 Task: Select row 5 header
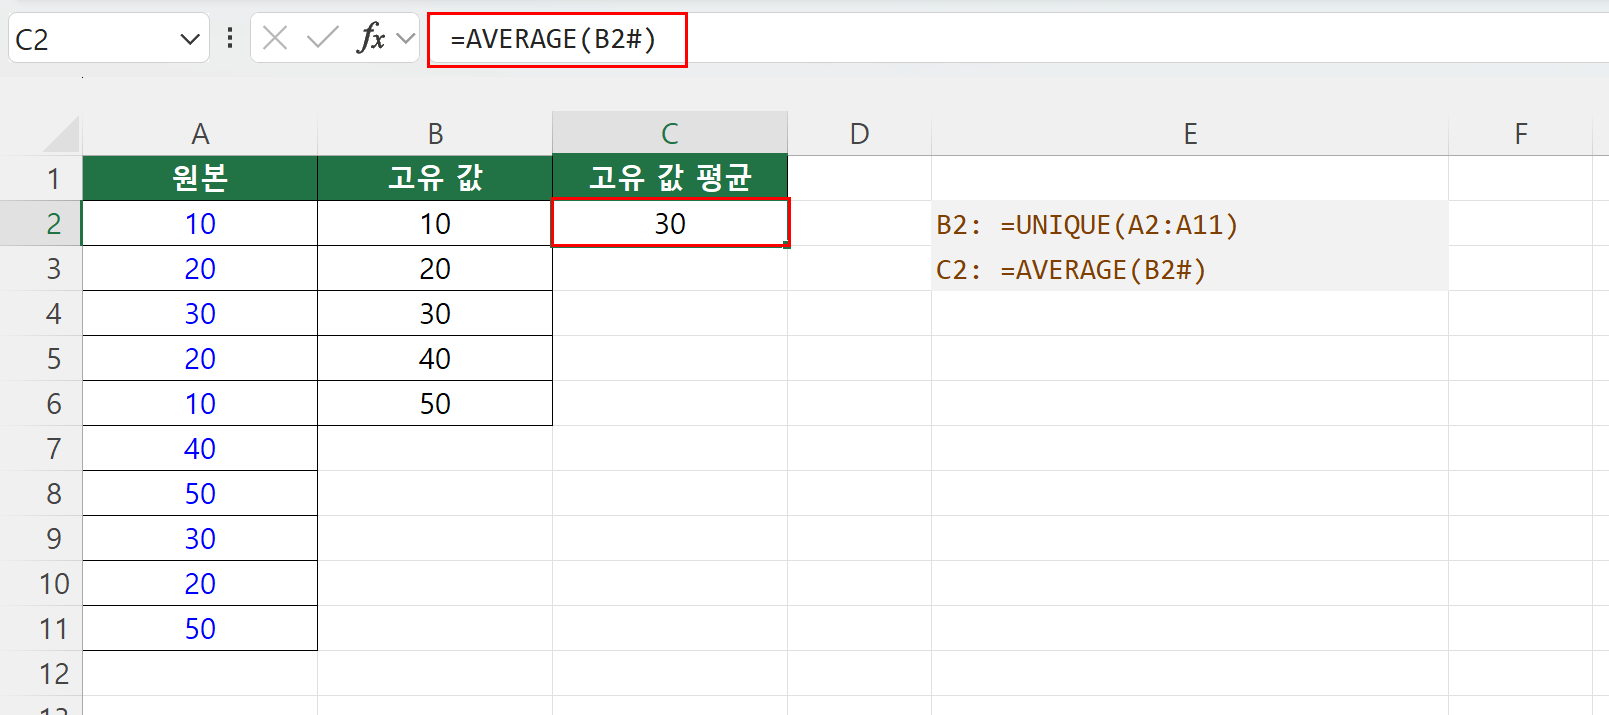(x=41, y=359)
